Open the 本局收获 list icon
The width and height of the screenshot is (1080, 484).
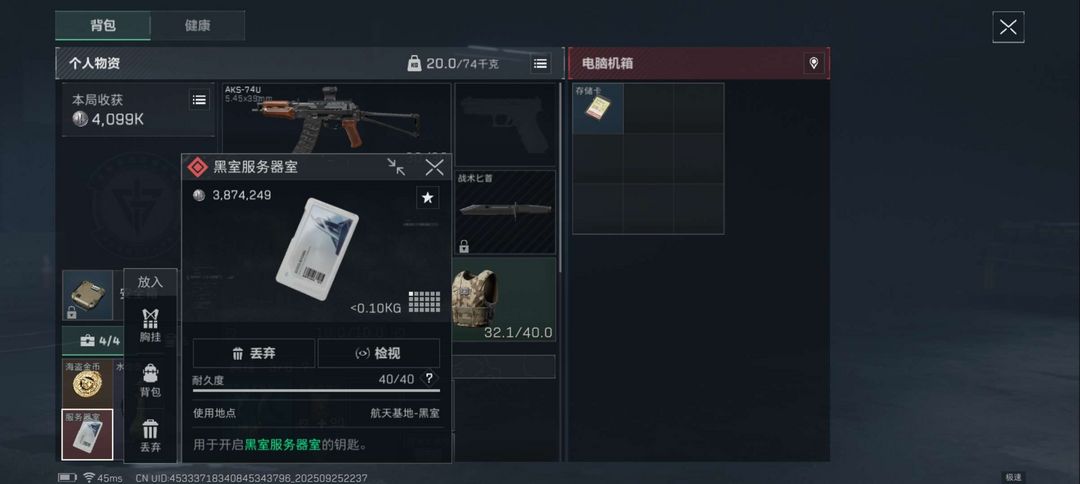click(199, 100)
